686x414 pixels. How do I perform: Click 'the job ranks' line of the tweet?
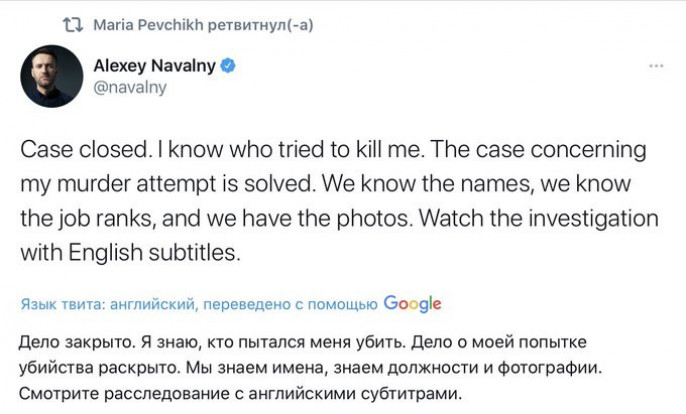click(x=78, y=217)
